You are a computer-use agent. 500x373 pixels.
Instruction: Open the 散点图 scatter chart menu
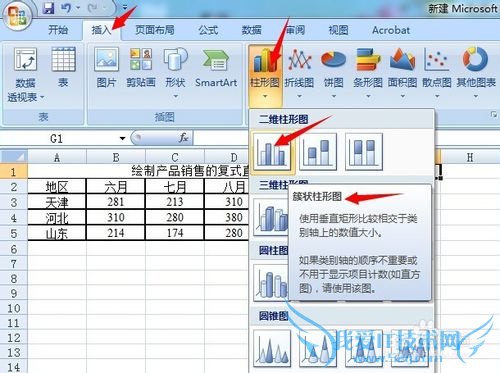pos(437,73)
